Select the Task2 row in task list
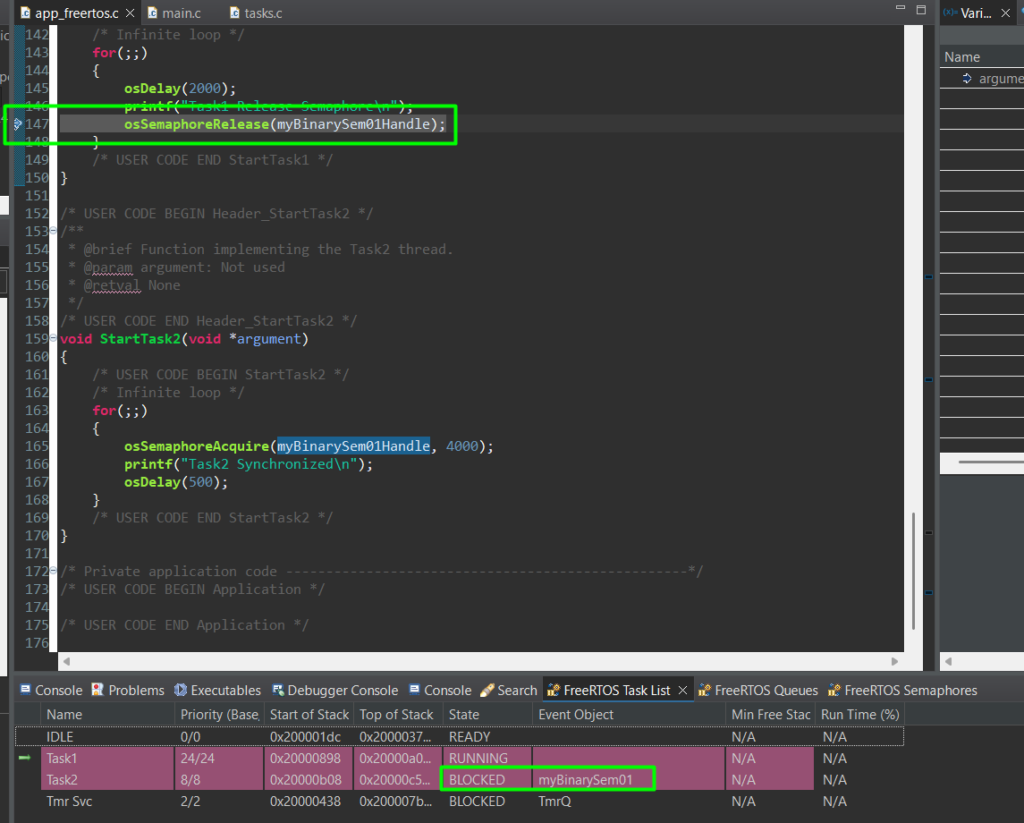The image size is (1024, 823). coord(62,779)
